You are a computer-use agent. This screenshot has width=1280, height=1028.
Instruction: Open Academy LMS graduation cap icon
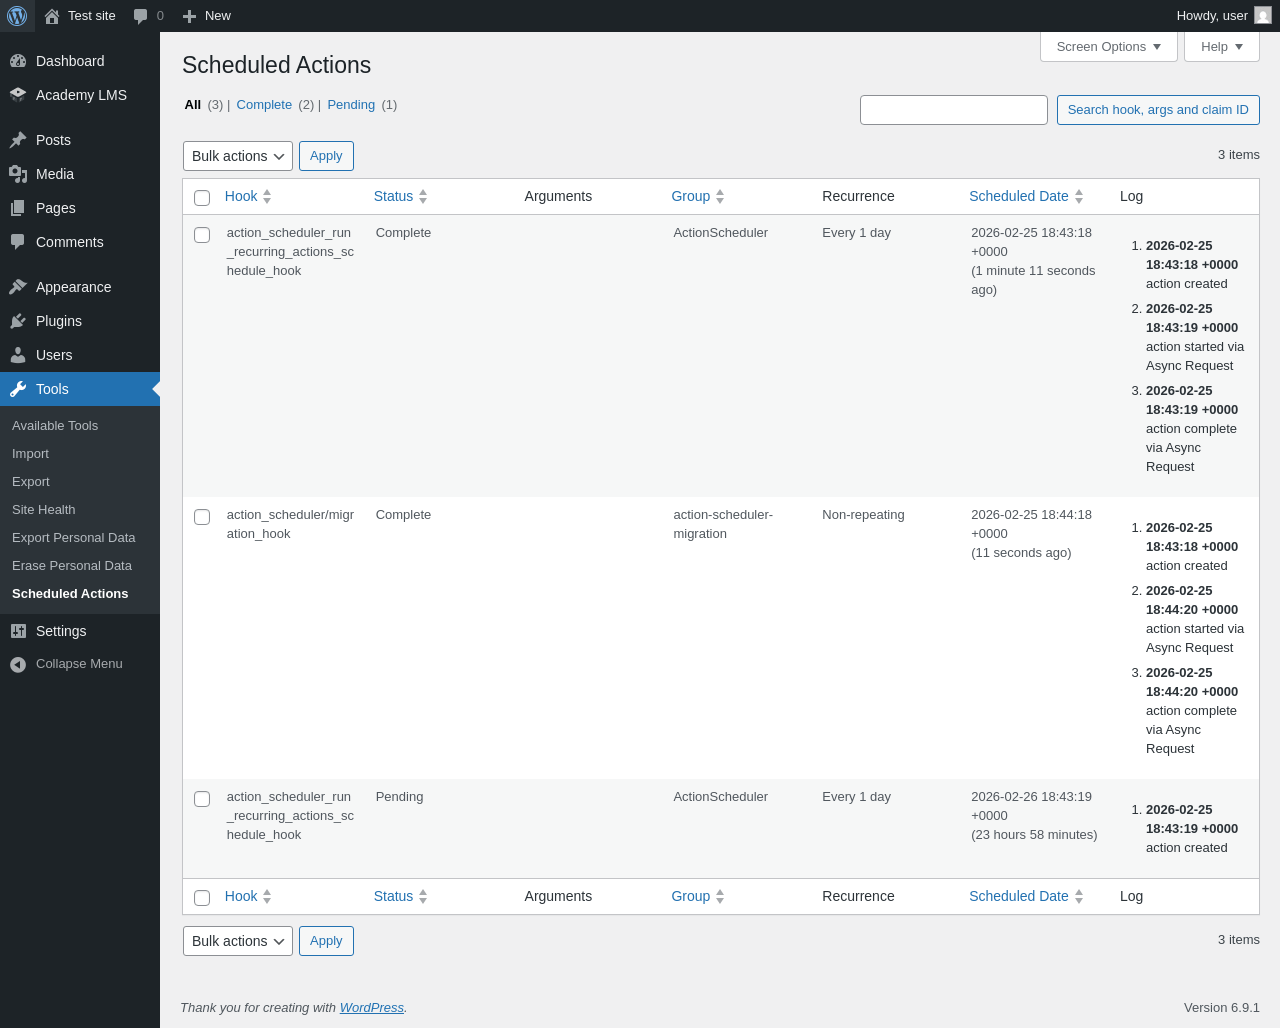tap(18, 95)
